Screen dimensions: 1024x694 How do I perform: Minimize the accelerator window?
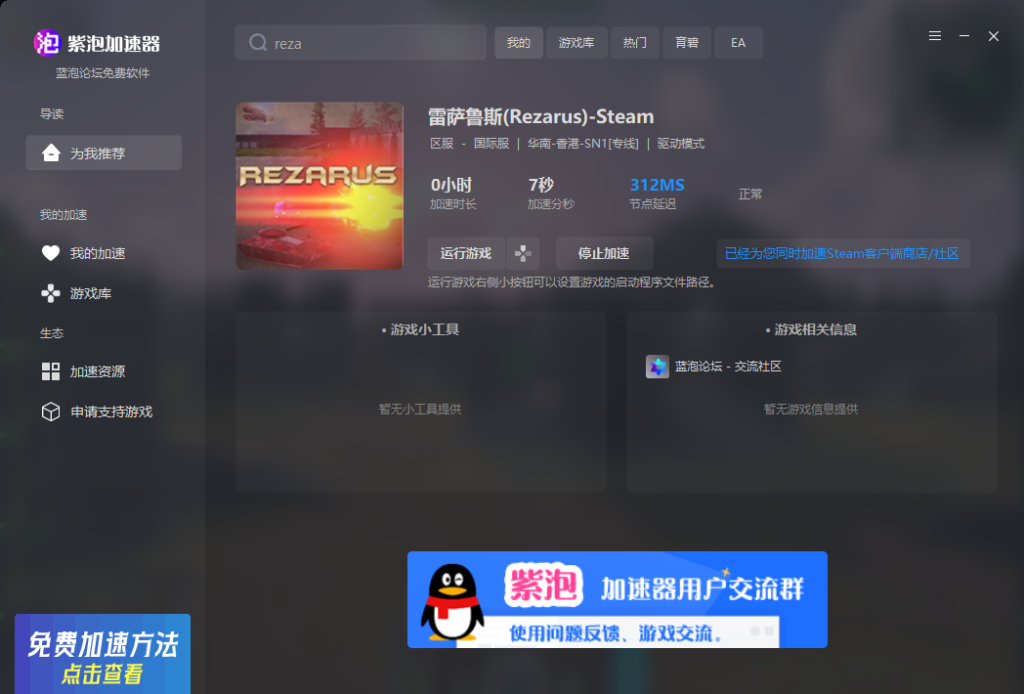click(x=964, y=36)
